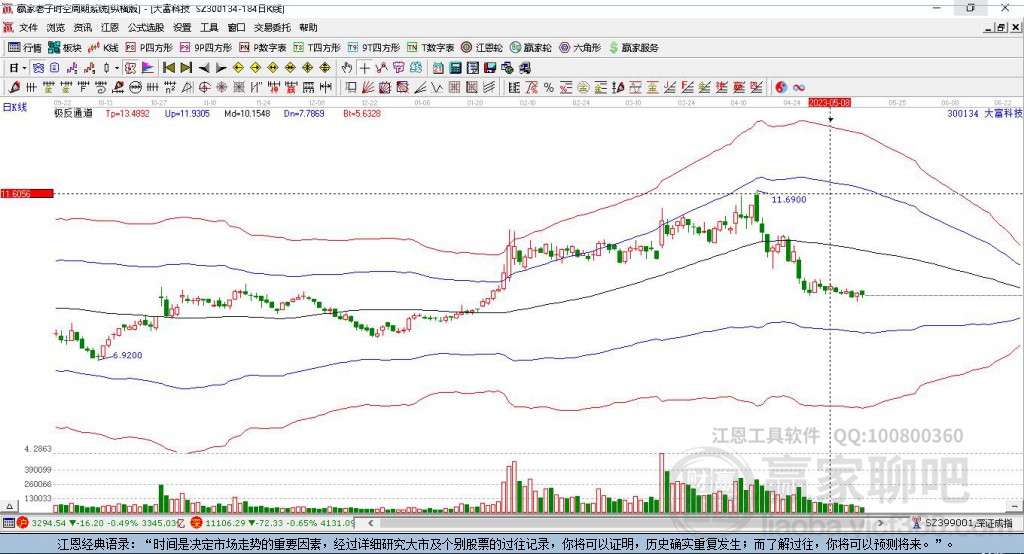Click the triangle button above status bar
Image resolution: width=1024 pixels, height=554 pixels.
tap(9, 506)
